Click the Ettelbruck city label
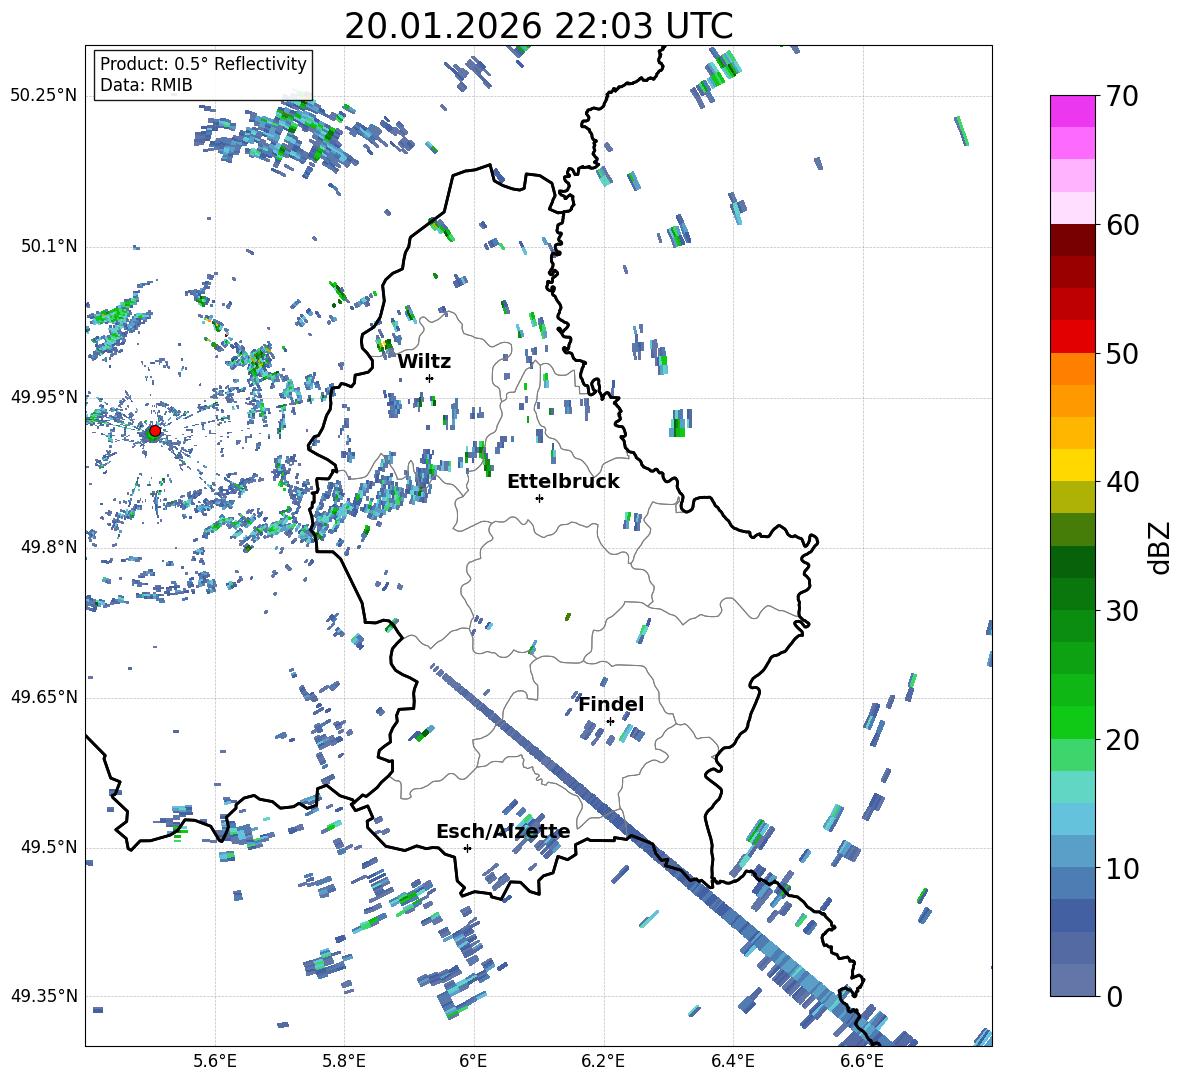Screen dimensions: 1184x1081 [563, 481]
